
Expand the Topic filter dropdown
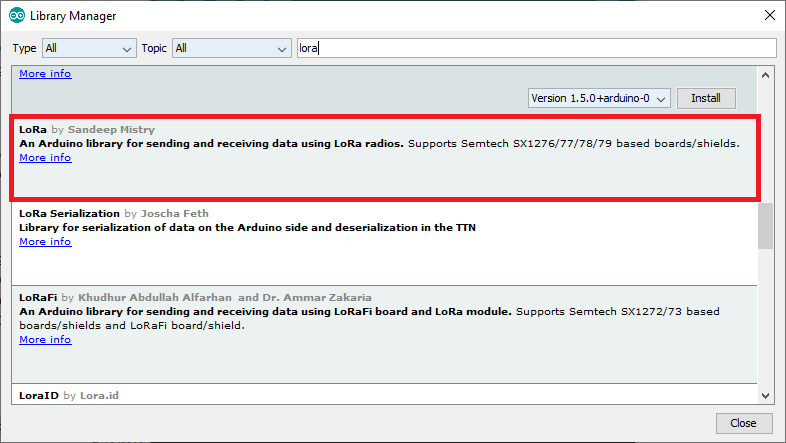[231, 48]
